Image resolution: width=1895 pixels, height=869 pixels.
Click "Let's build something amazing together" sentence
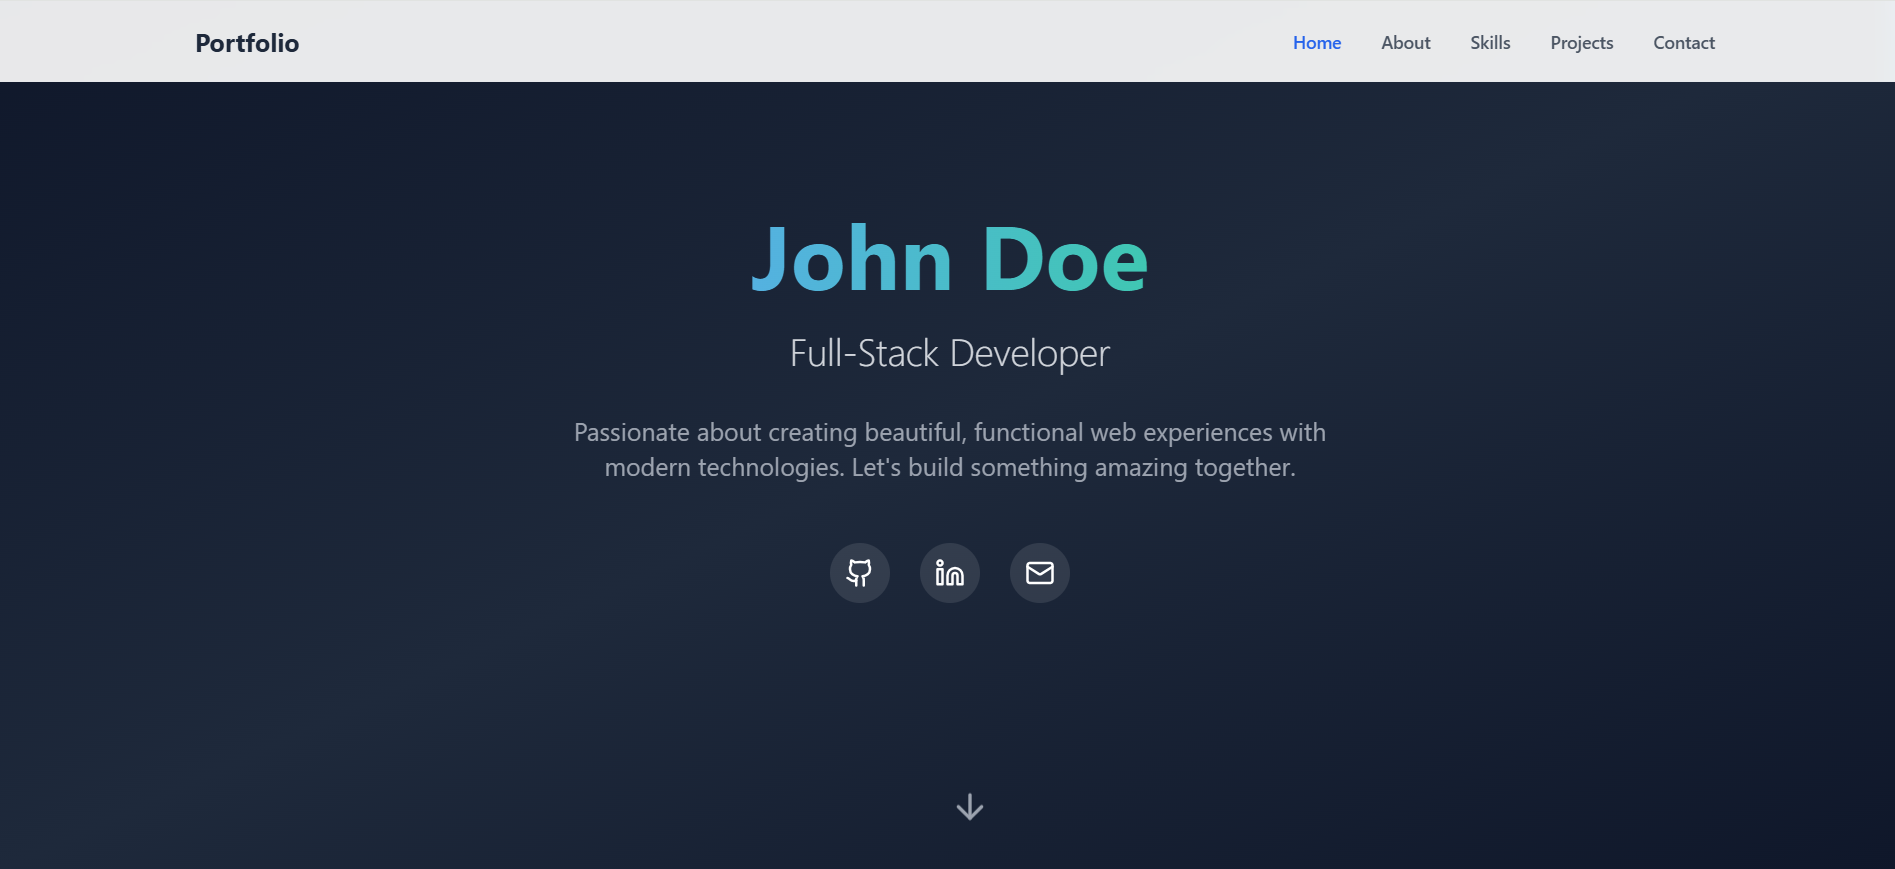click(x=1072, y=468)
